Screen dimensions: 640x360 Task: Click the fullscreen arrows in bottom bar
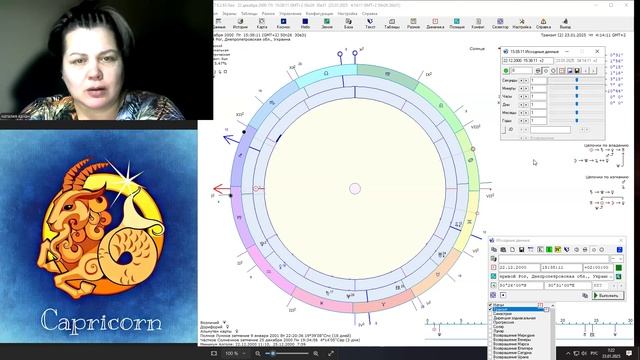(331, 353)
